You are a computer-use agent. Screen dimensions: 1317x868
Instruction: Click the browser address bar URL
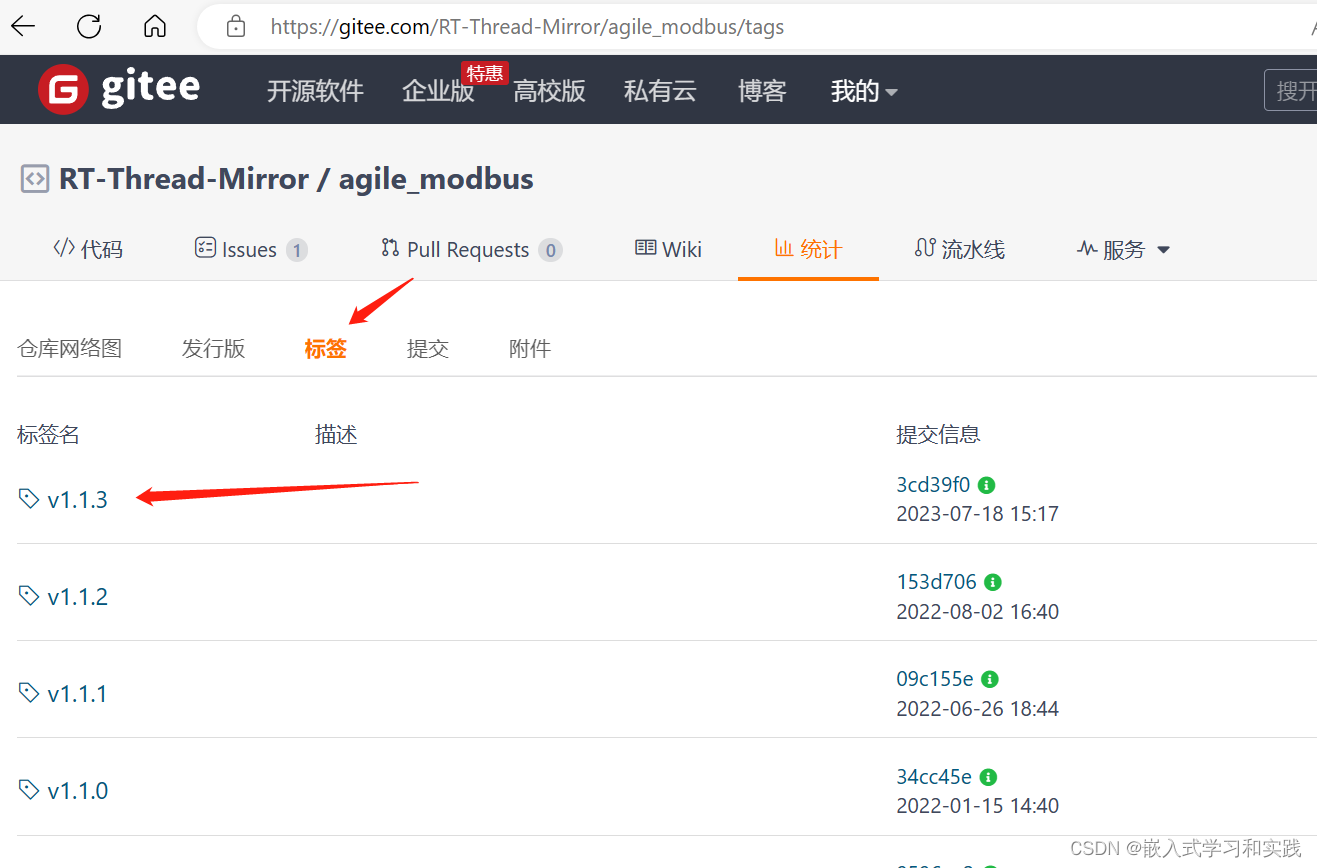(x=527, y=27)
